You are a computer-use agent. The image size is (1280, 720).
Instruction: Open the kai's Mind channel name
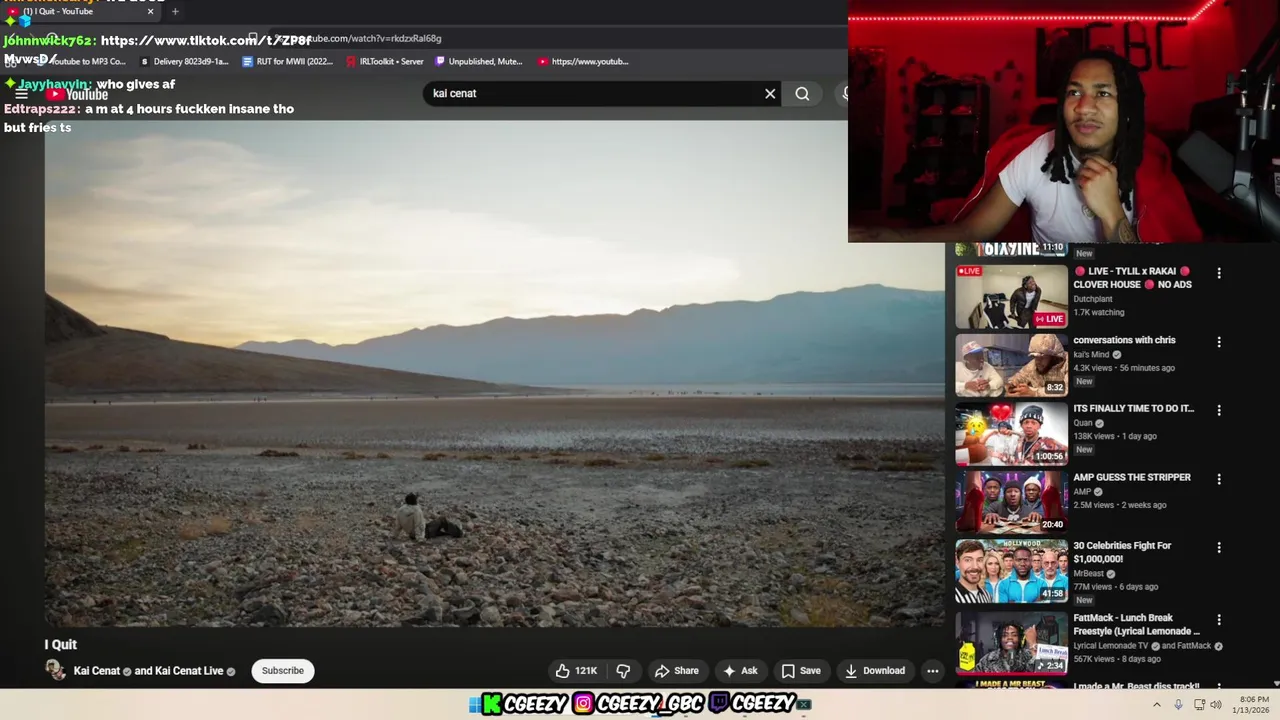pyautogui.click(x=1092, y=355)
